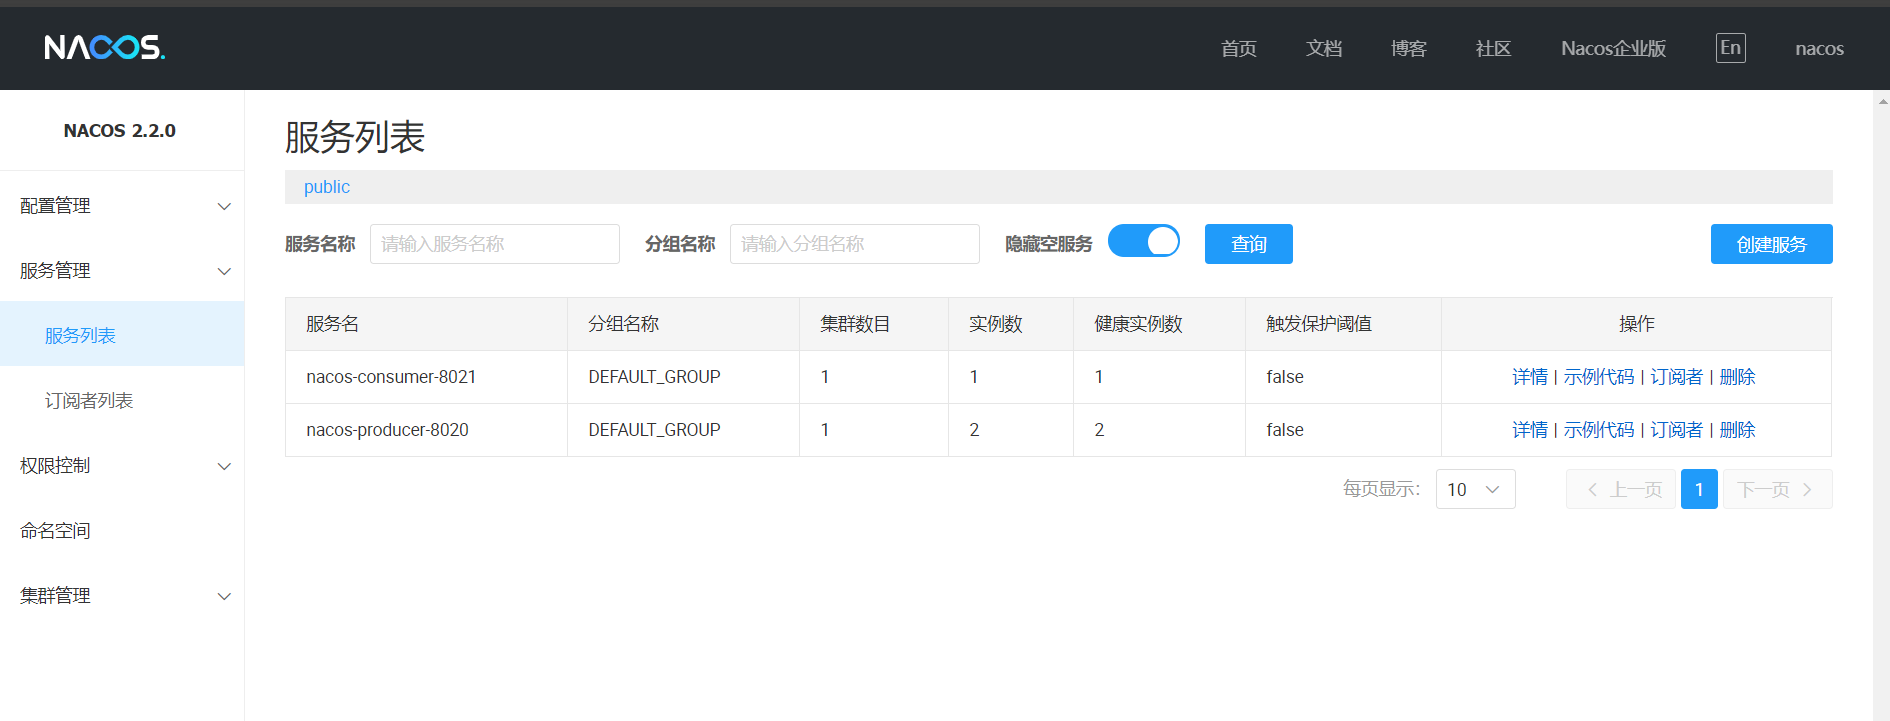Open 示例代码 for nacos-producer-8020
Screen dimensions: 1890x721
1598,430
